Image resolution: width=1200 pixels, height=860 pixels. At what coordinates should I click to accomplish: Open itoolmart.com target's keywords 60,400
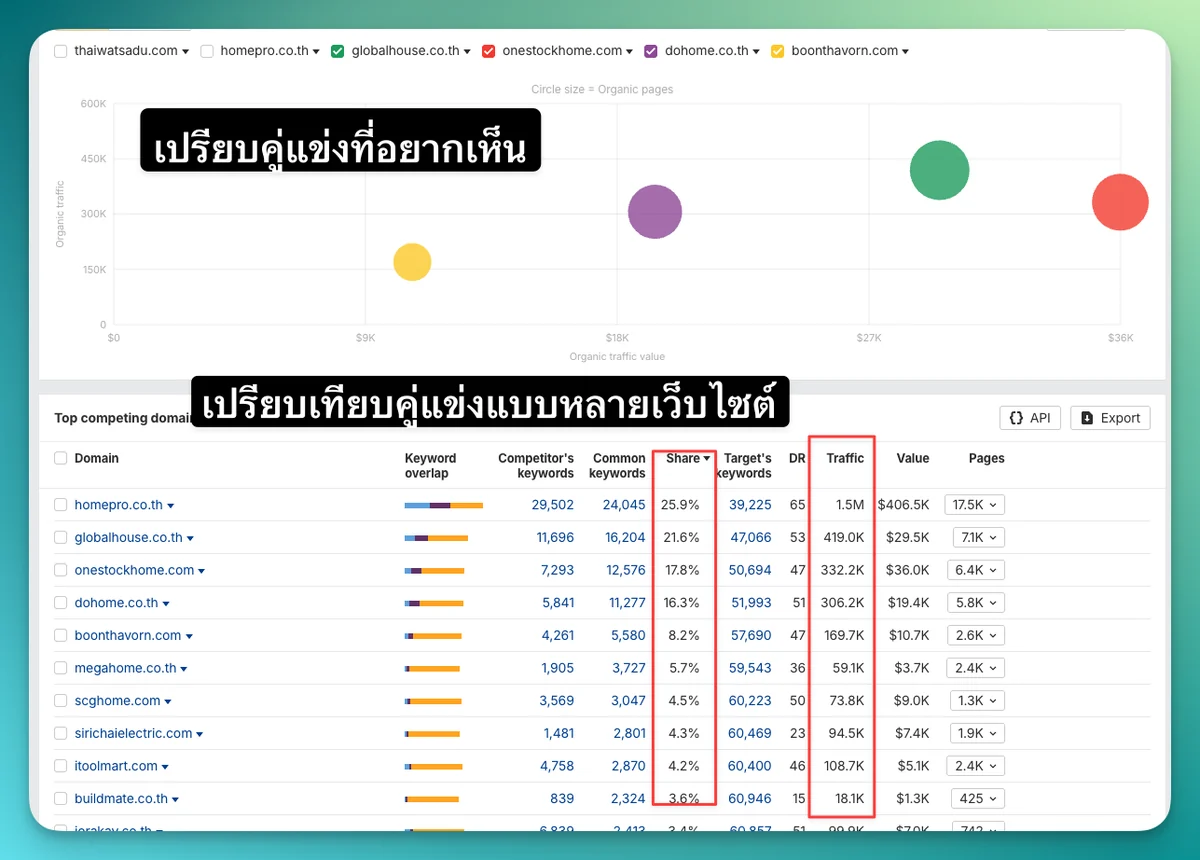click(750, 766)
